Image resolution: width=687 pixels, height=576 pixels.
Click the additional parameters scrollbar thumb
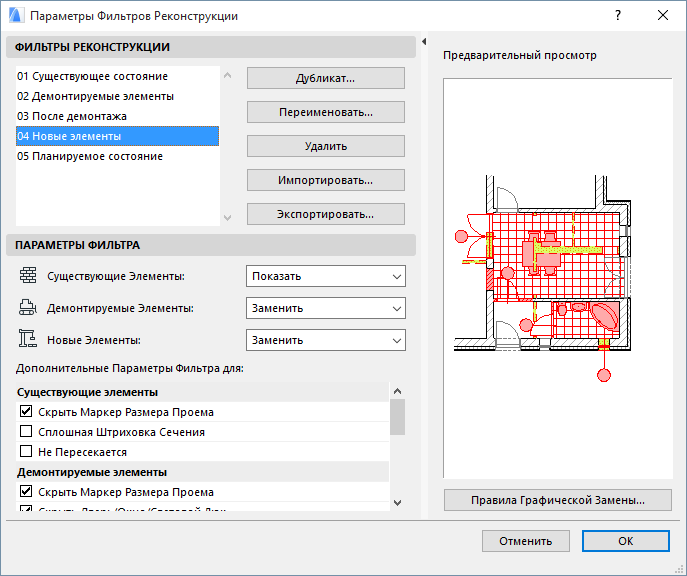[397, 417]
